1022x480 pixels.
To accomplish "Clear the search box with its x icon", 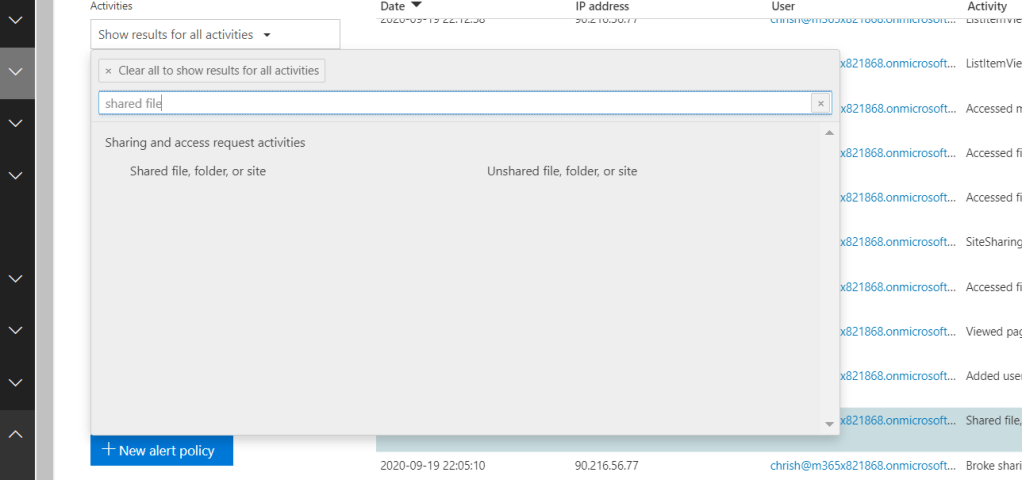I will [820, 103].
